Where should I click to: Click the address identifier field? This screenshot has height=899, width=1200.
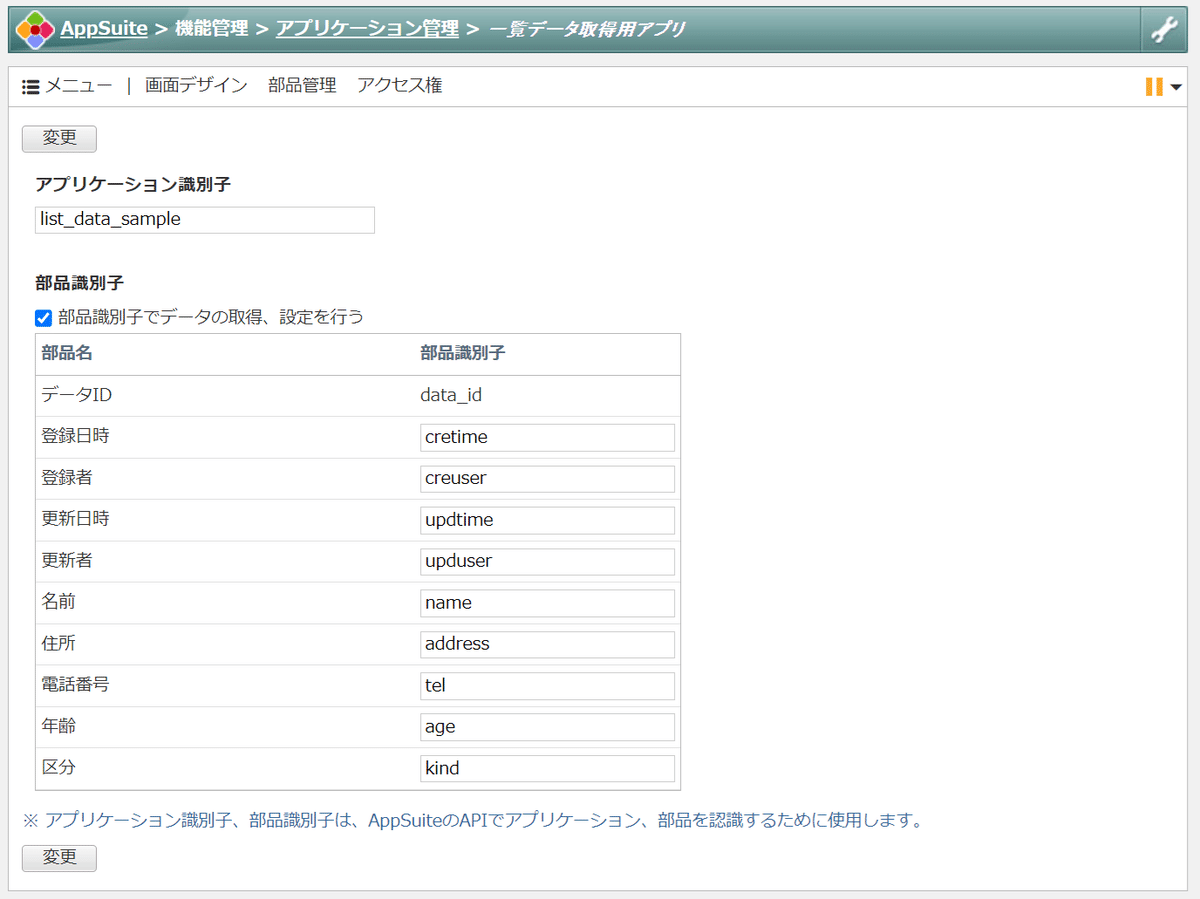(547, 644)
